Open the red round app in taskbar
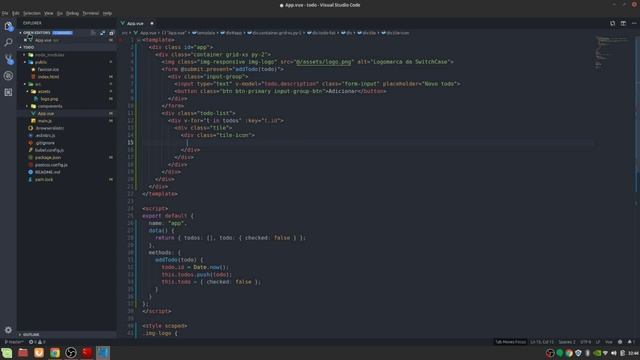The width and height of the screenshot is (640, 360). (x=87, y=353)
